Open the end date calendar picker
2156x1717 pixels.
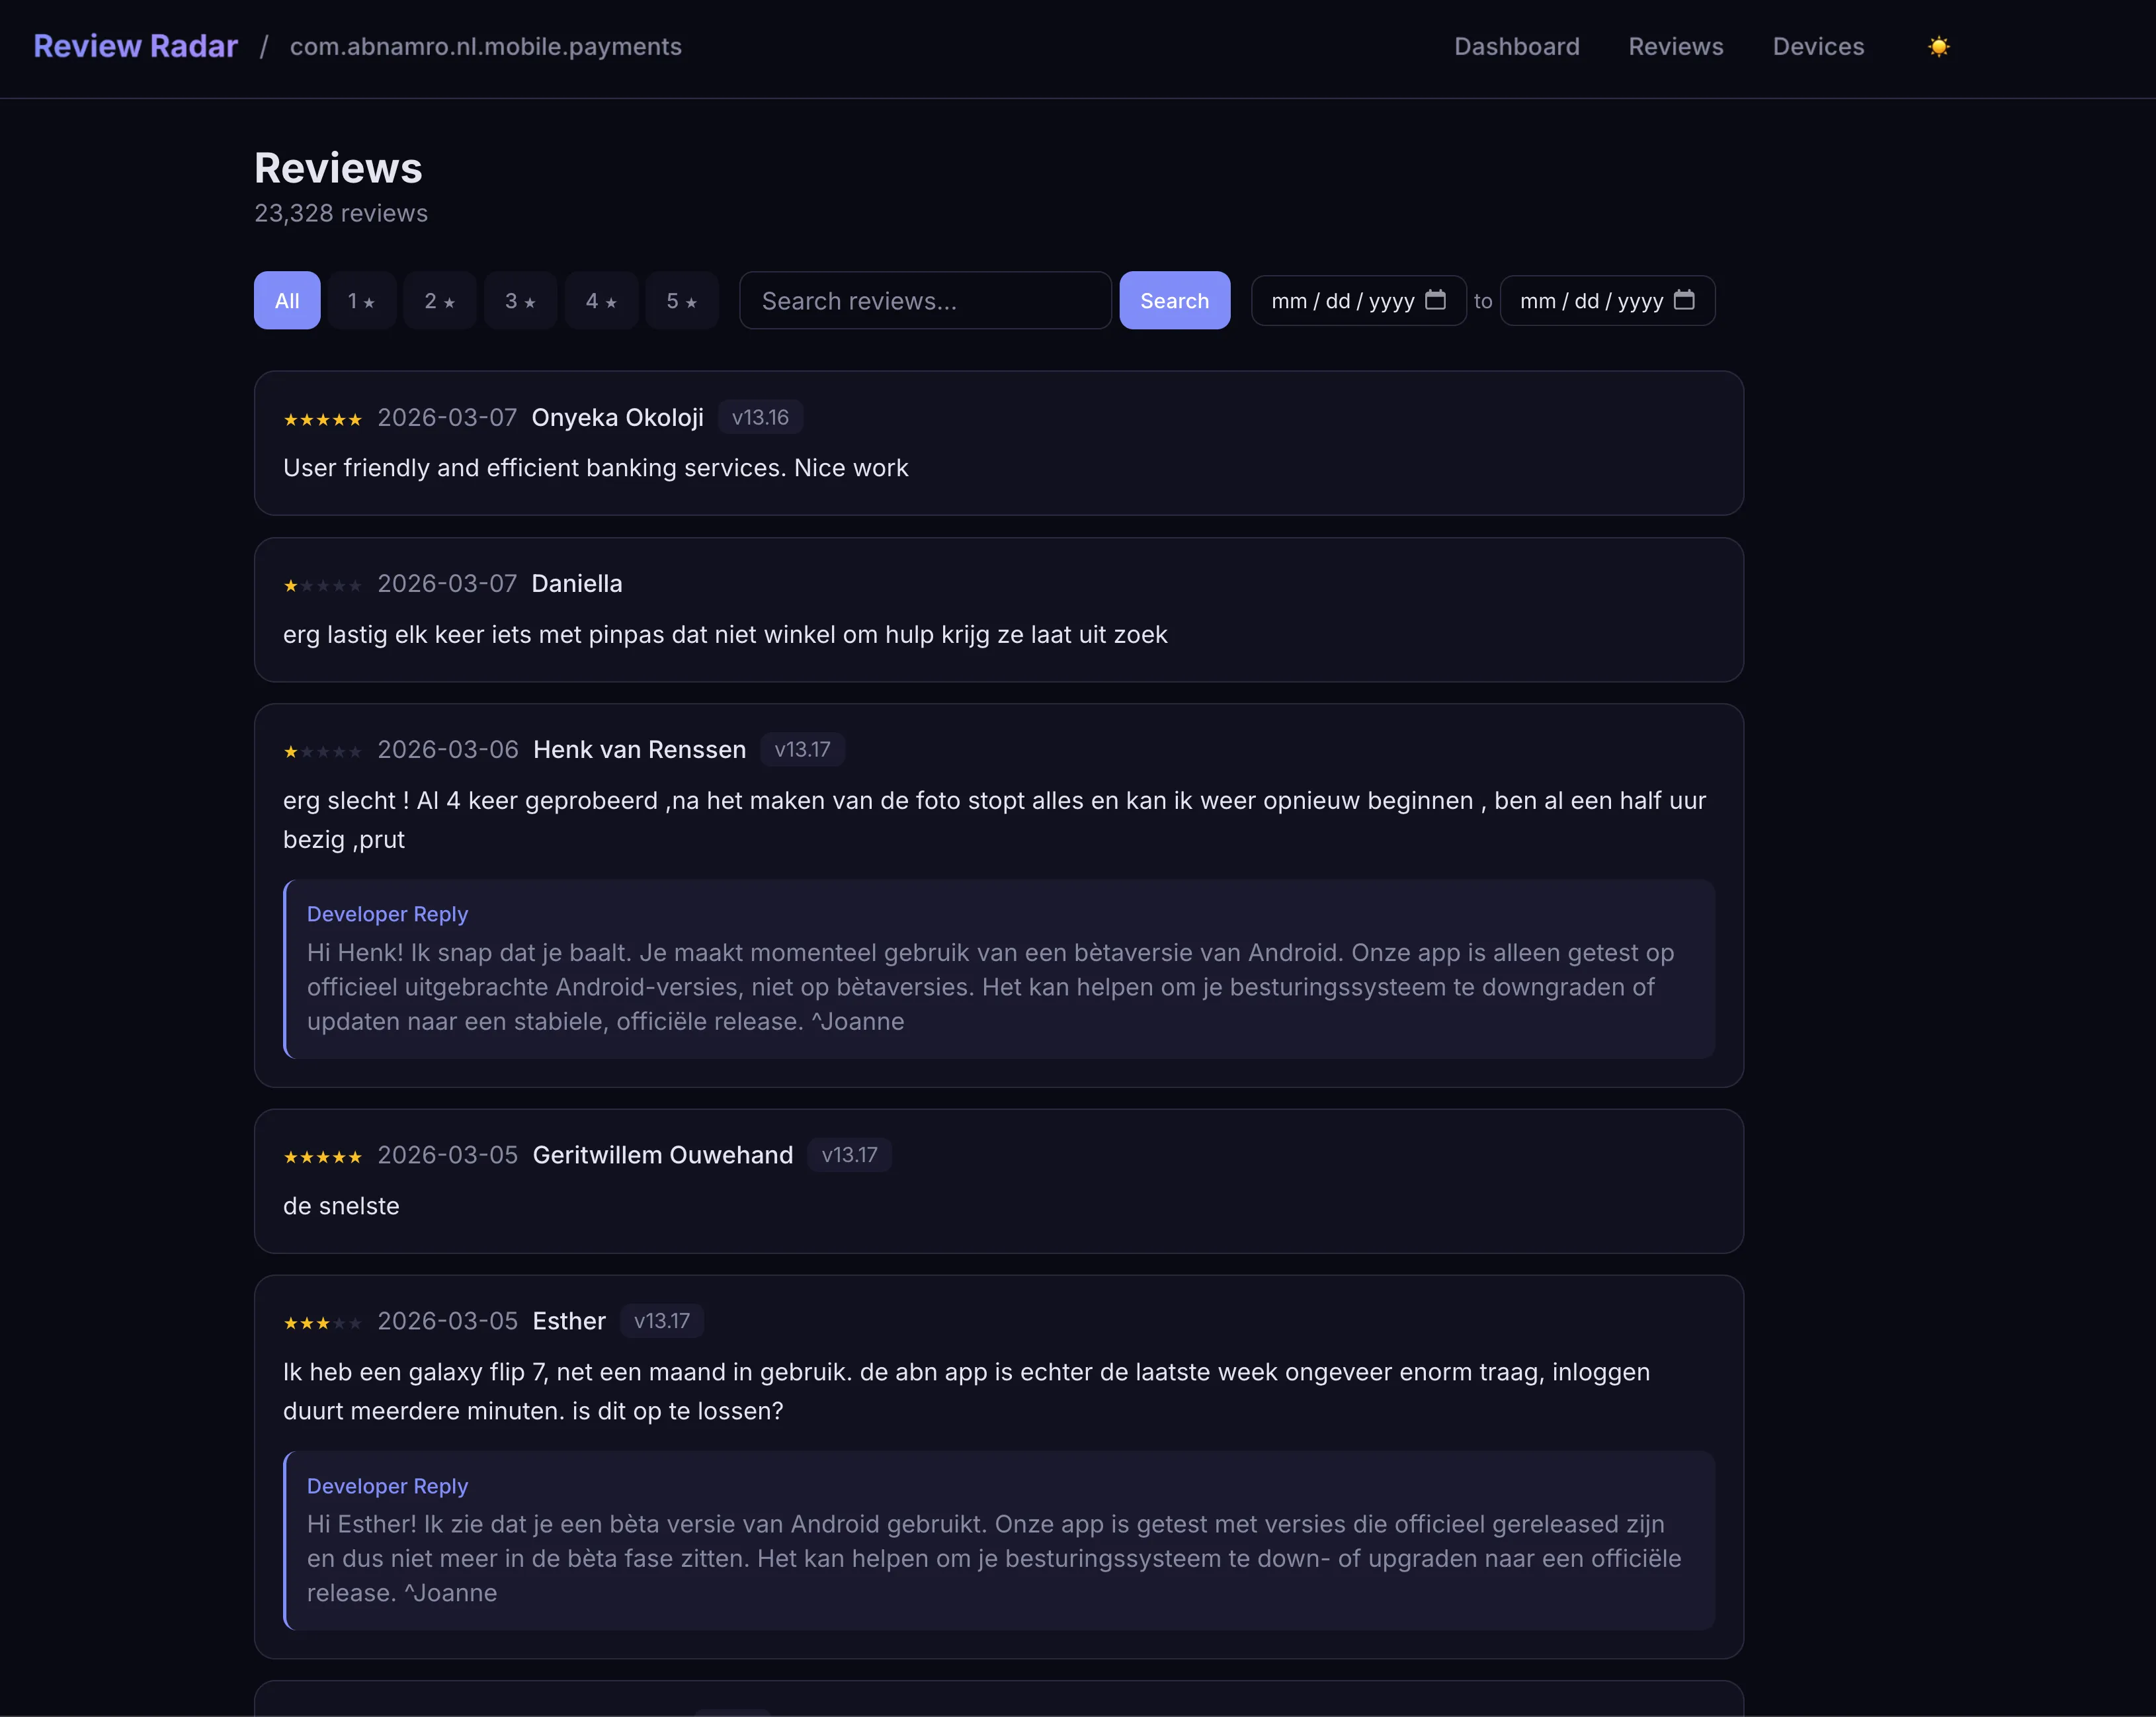[1684, 300]
